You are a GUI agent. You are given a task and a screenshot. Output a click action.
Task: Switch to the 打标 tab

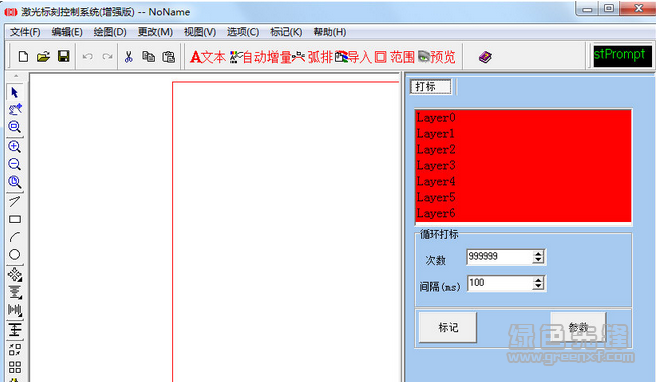point(430,87)
